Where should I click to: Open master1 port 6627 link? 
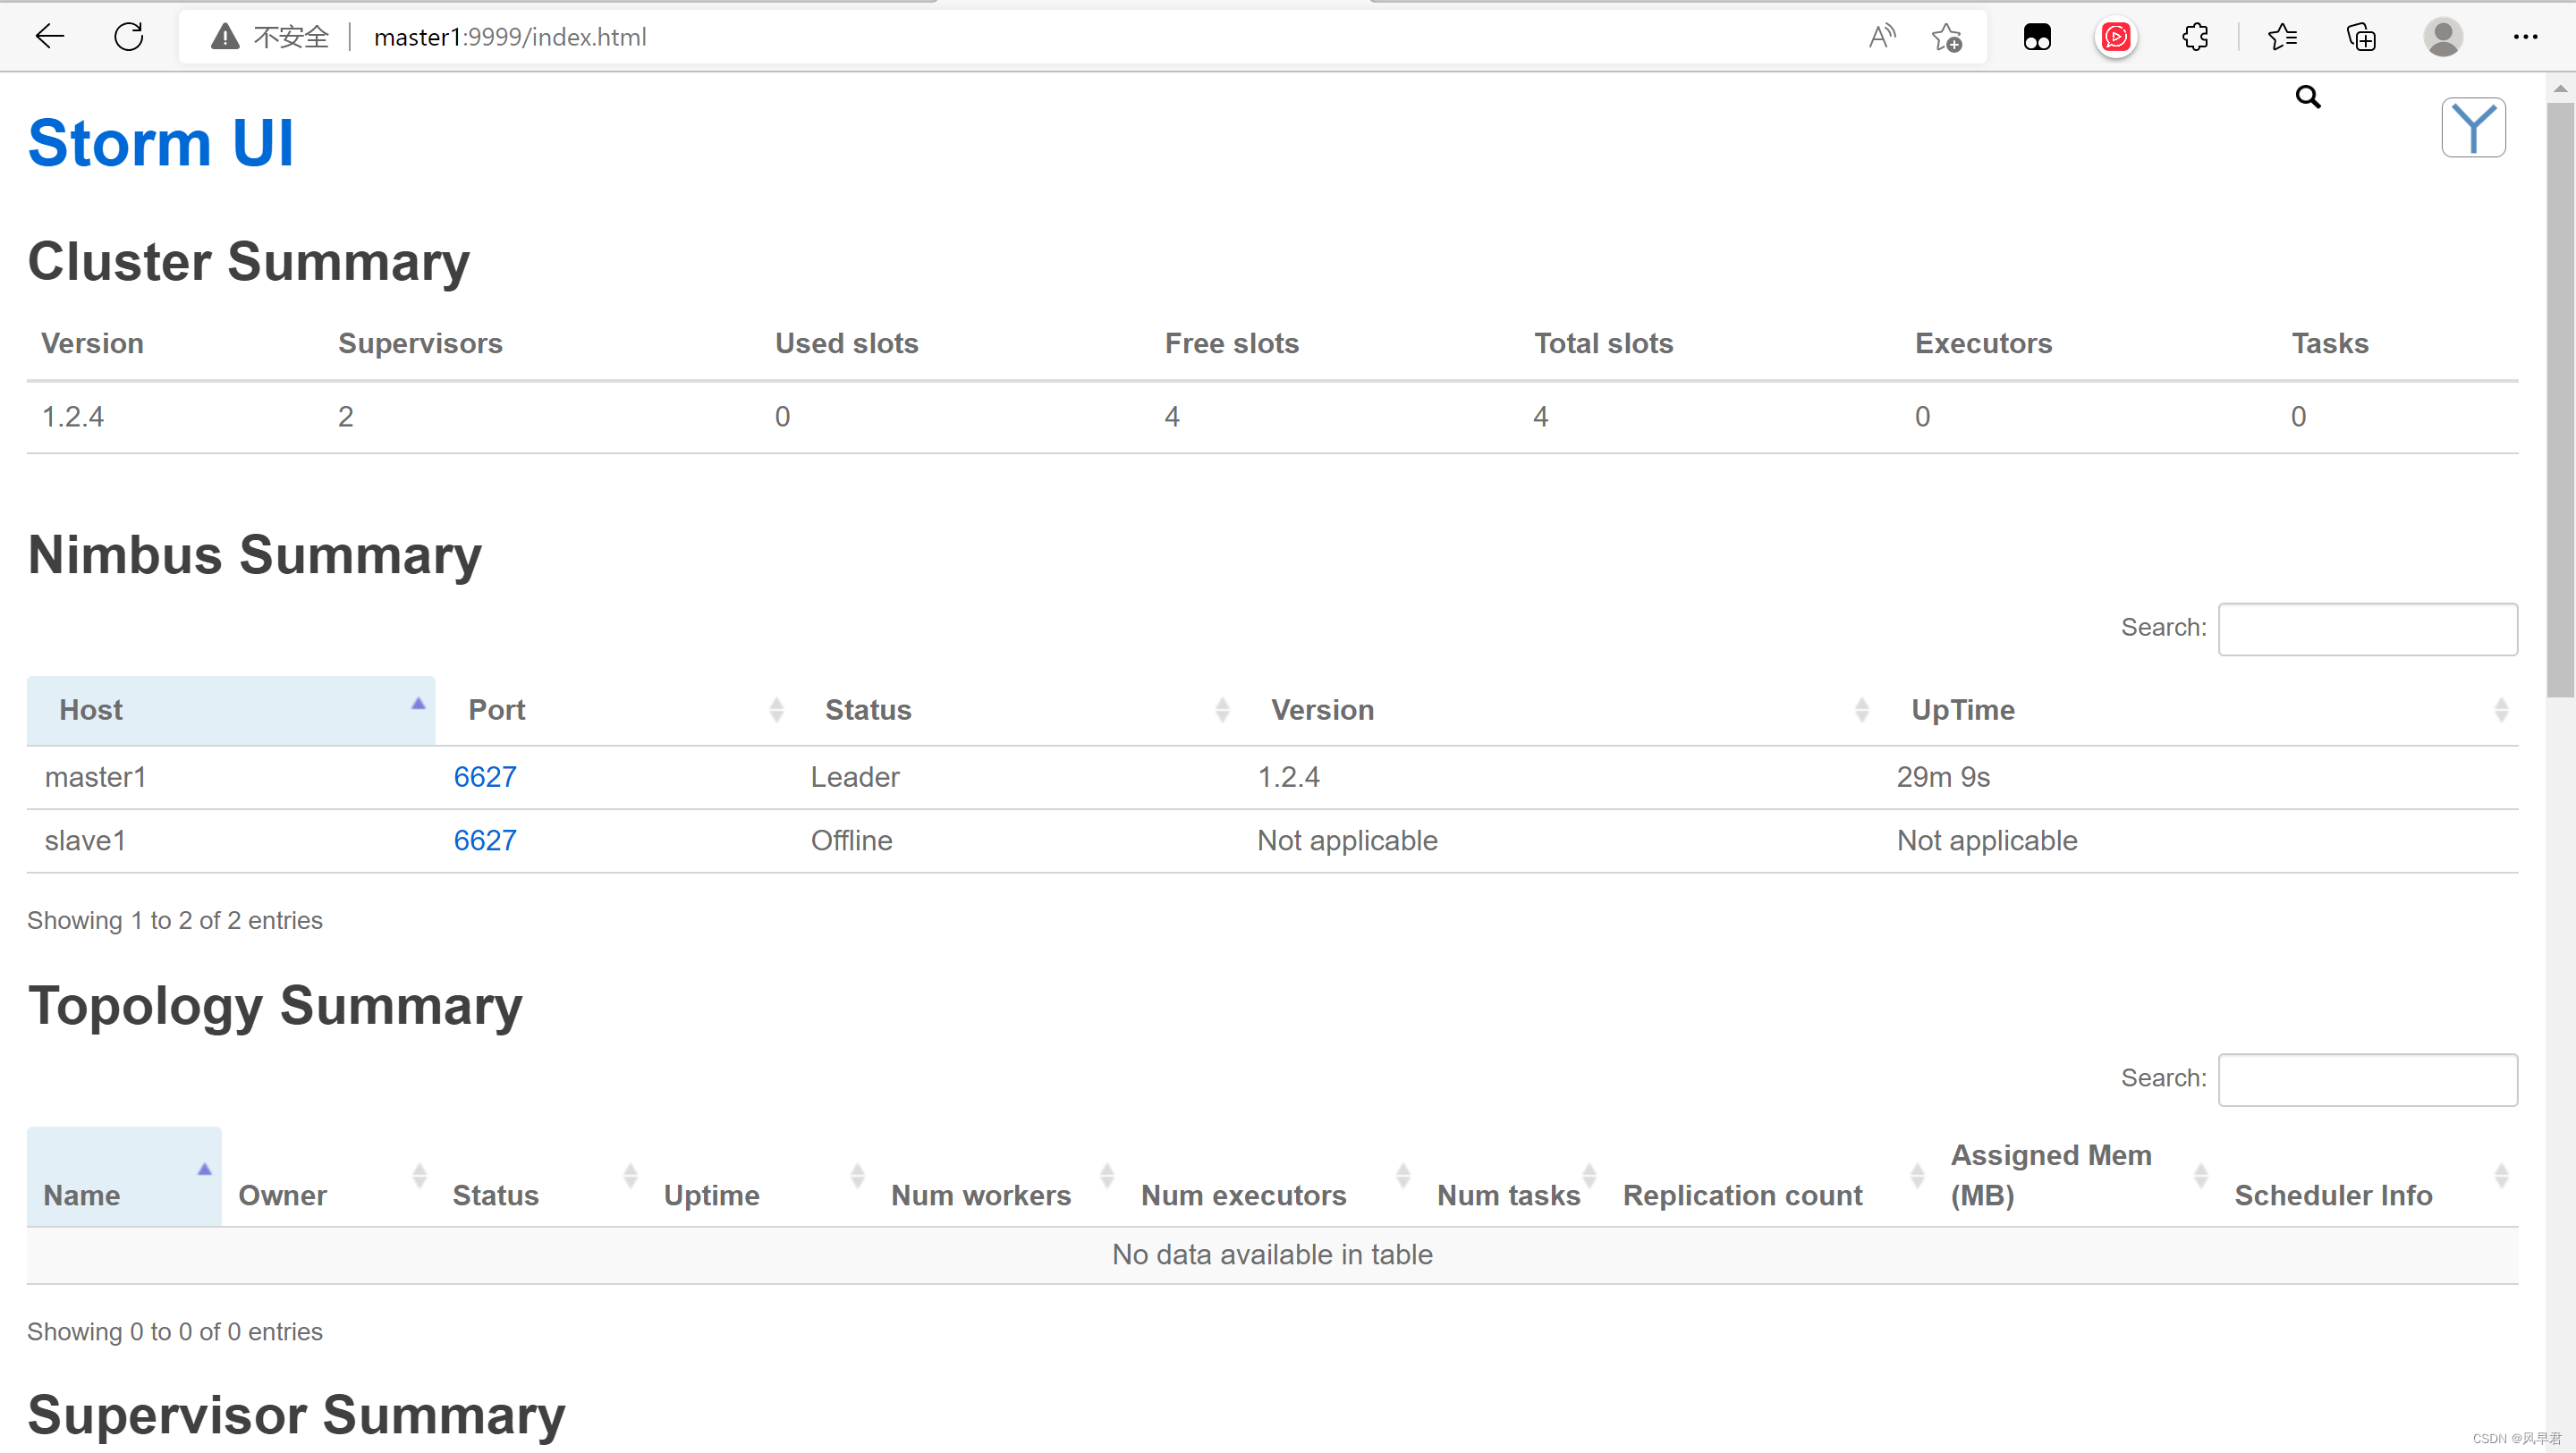click(485, 777)
